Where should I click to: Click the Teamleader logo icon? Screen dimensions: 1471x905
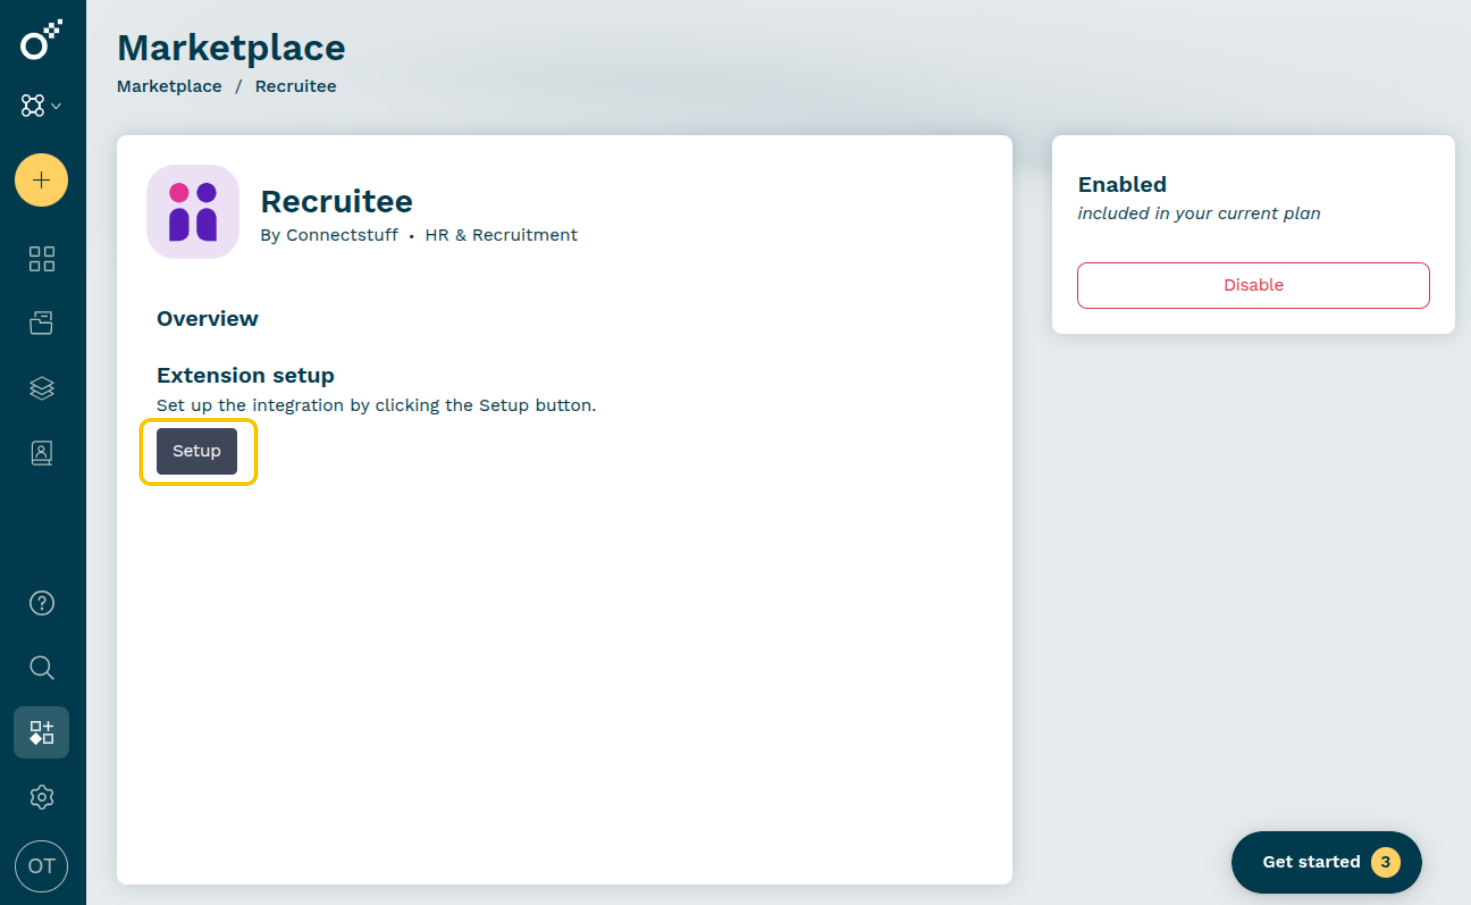pos(41,40)
